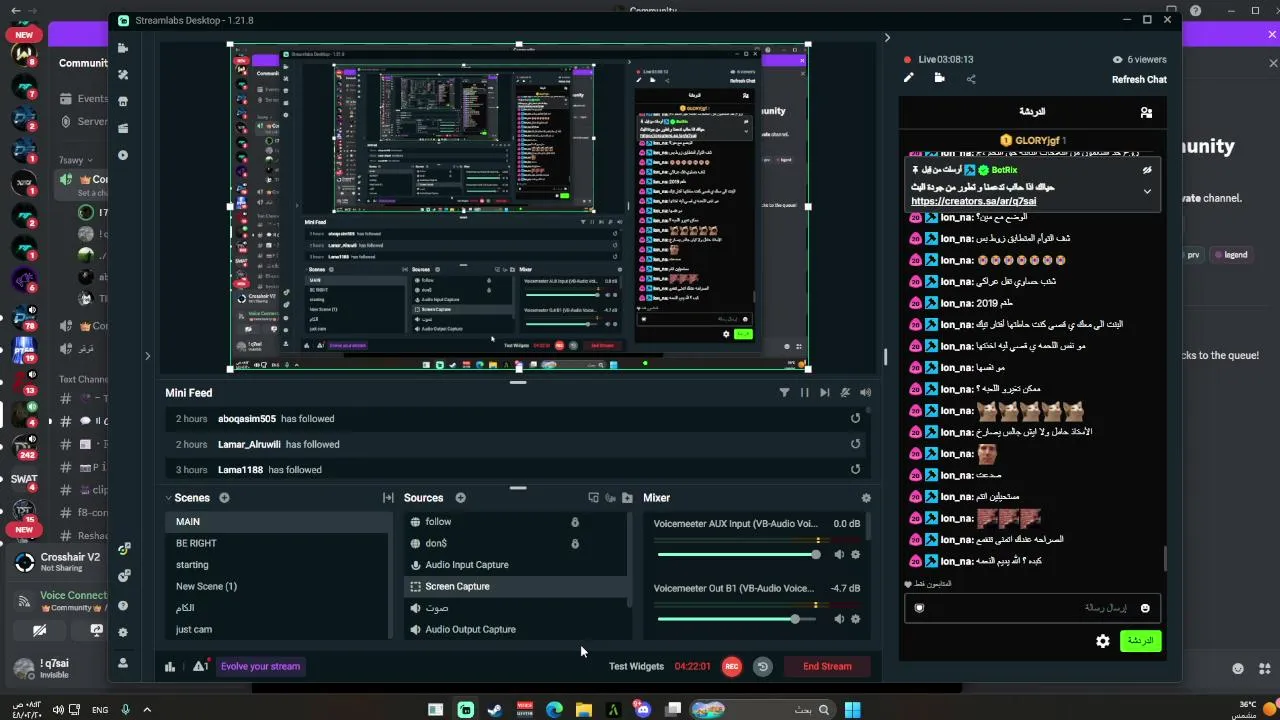Screen dimensions: 1280x720
Task: Toggle the replay buffer button
Action: (763, 666)
